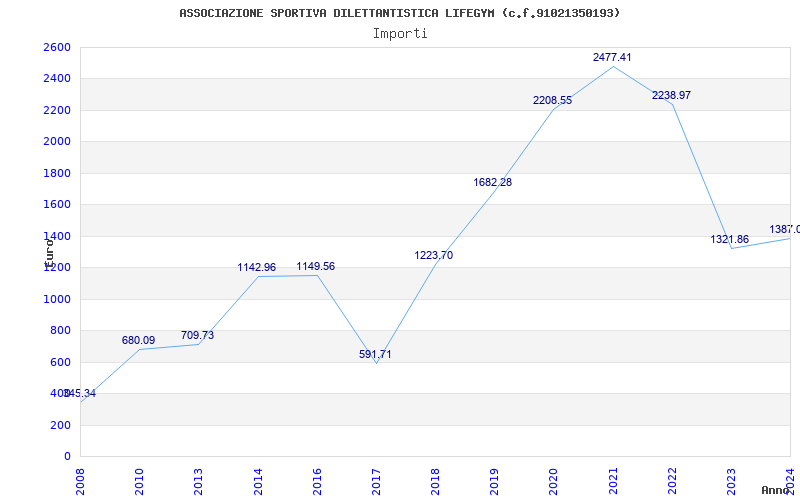Select data label 1321.86
Image resolution: width=800 pixels, height=500 pixels.
pyautogui.click(x=730, y=239)
